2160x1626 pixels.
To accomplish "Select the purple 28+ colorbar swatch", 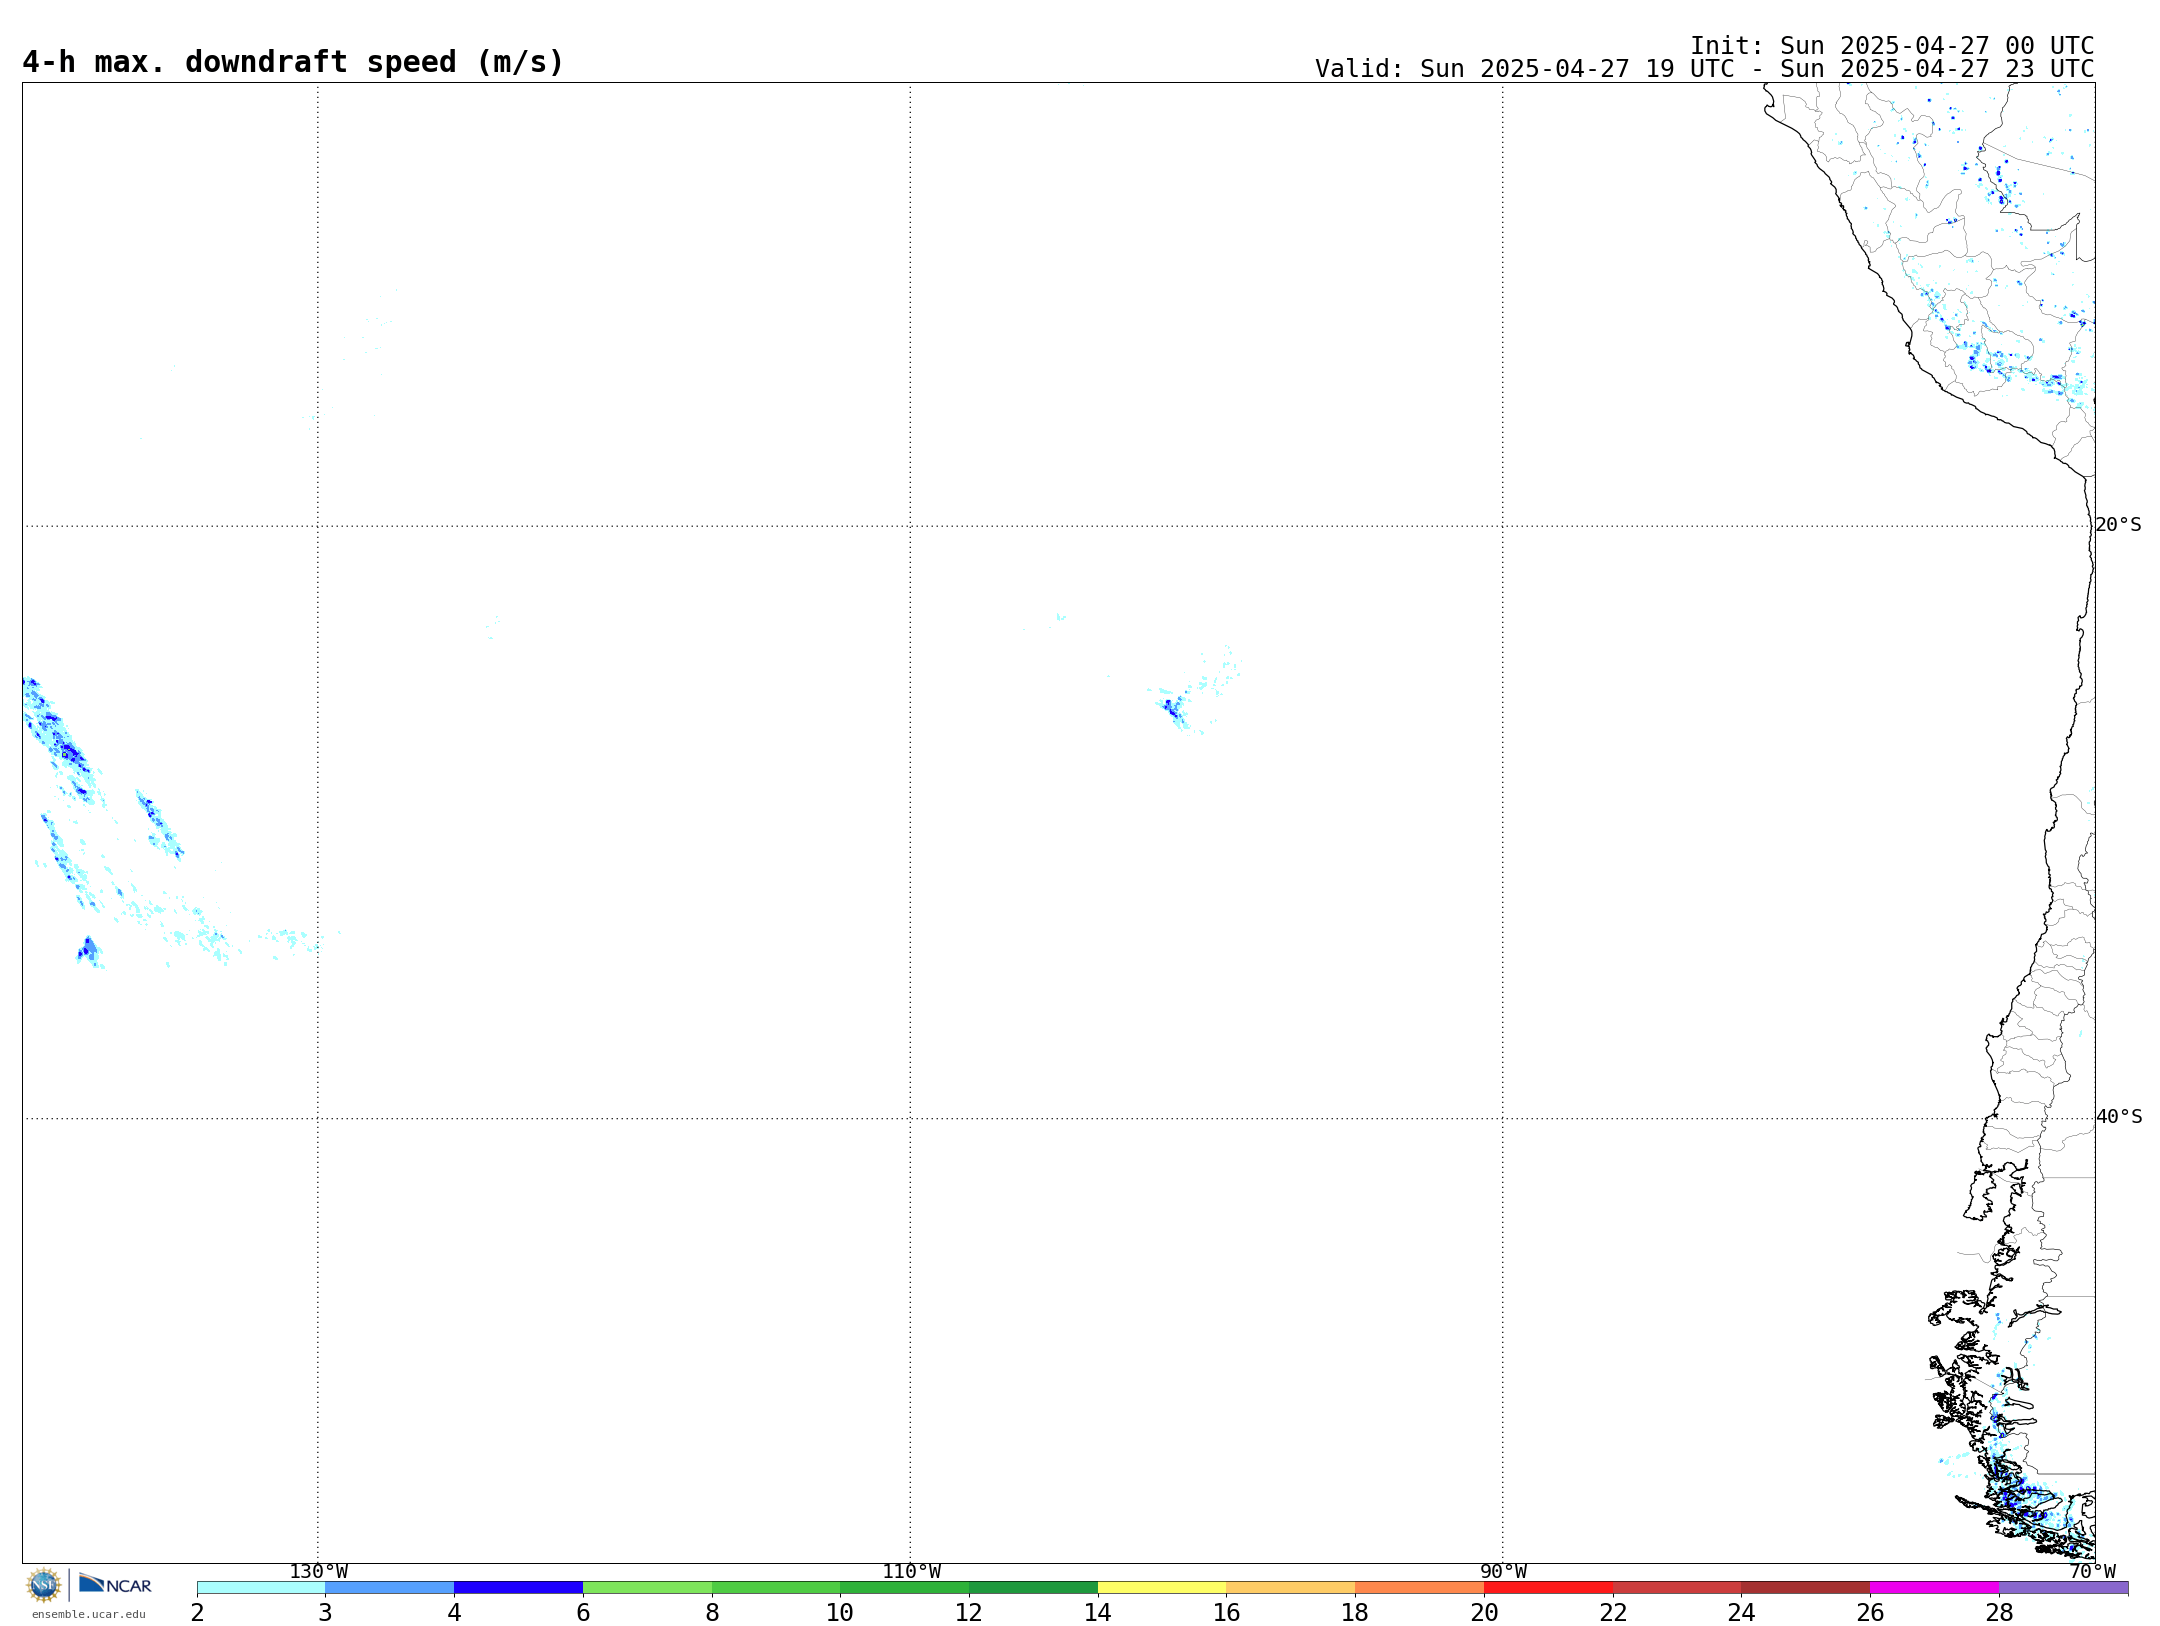I will [2063, 1588].
